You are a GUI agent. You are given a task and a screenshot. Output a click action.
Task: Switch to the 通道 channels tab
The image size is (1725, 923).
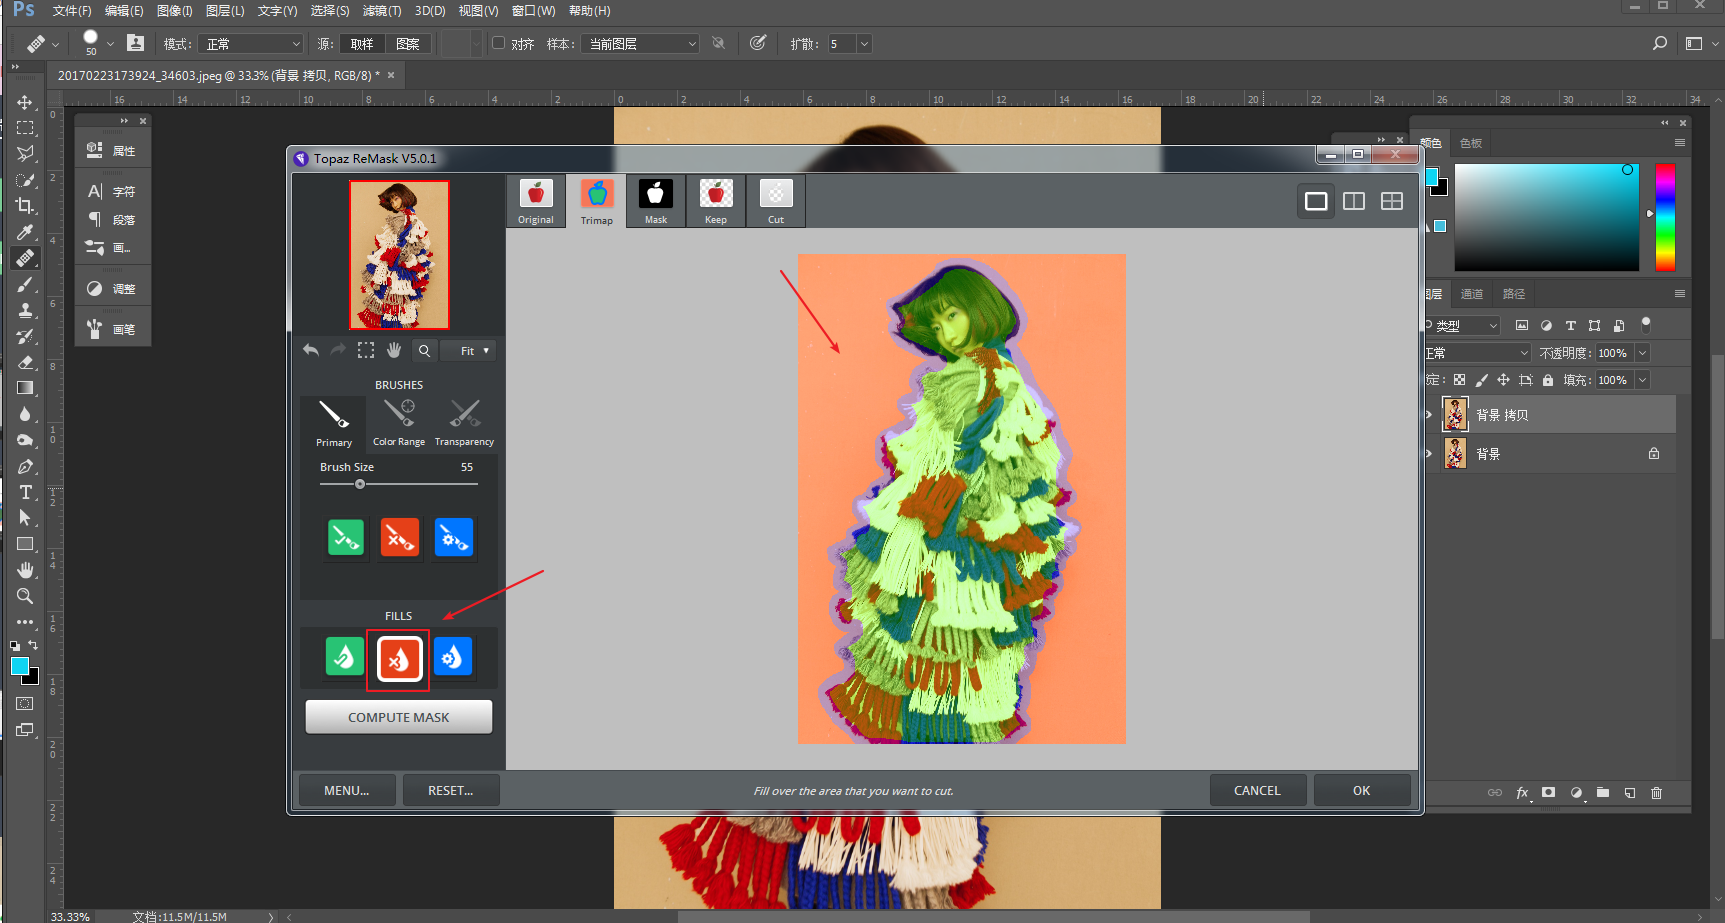[x=1472, y=294]
